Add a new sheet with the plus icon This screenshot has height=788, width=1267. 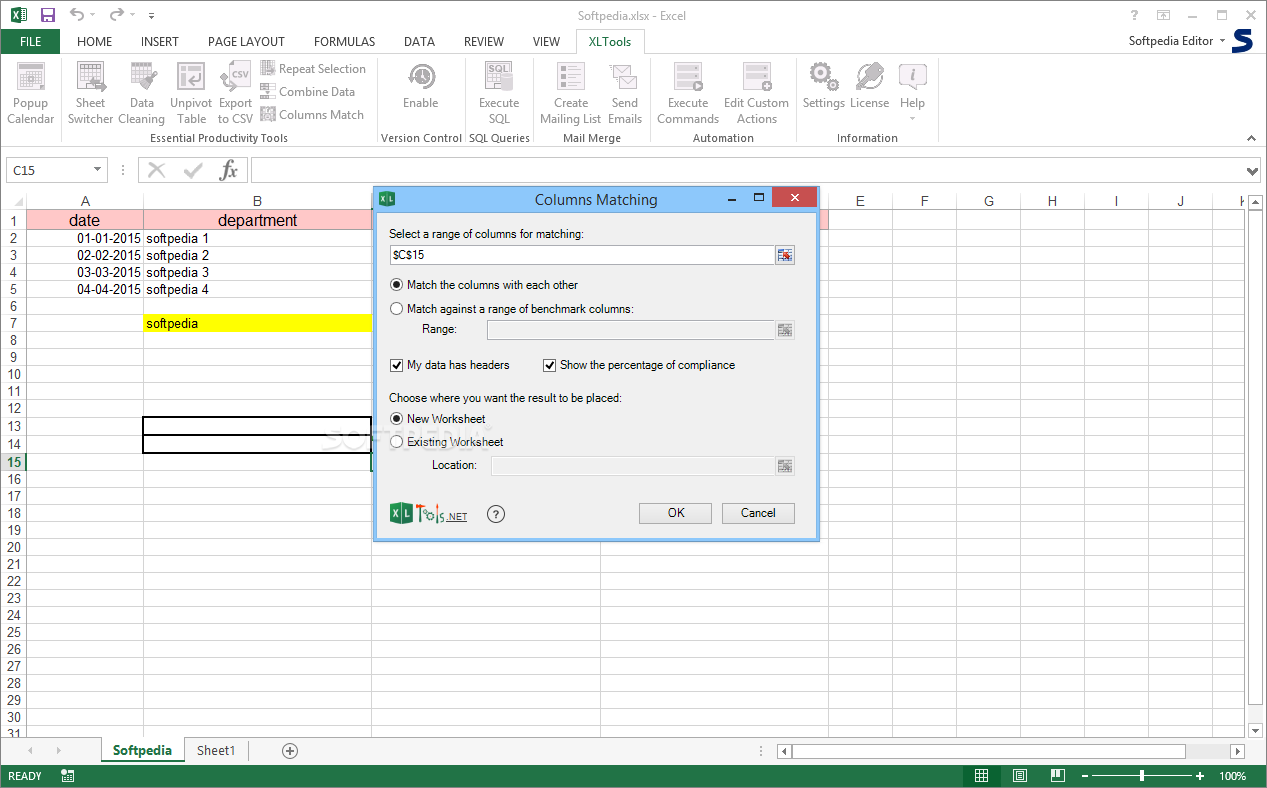(x=290, y=750)
